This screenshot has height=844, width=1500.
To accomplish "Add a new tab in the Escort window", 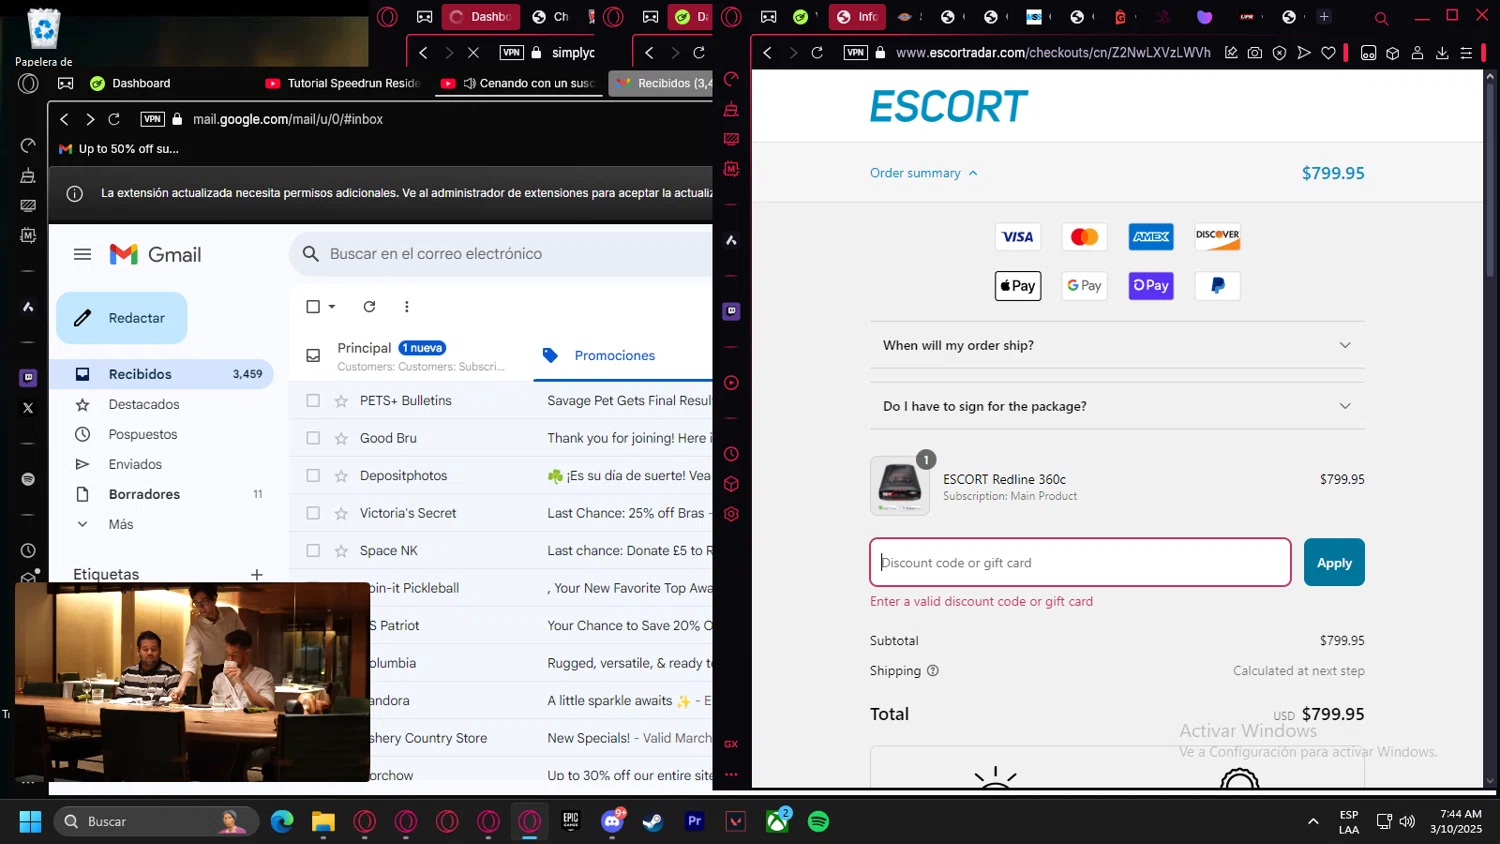I will (1324, 17).
